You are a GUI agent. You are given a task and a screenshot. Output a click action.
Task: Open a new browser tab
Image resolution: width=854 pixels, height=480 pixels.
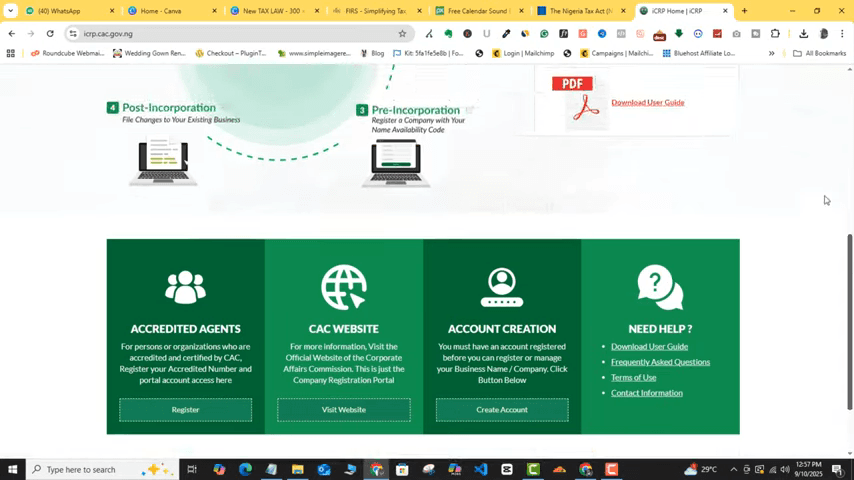(x=744, y=11)
